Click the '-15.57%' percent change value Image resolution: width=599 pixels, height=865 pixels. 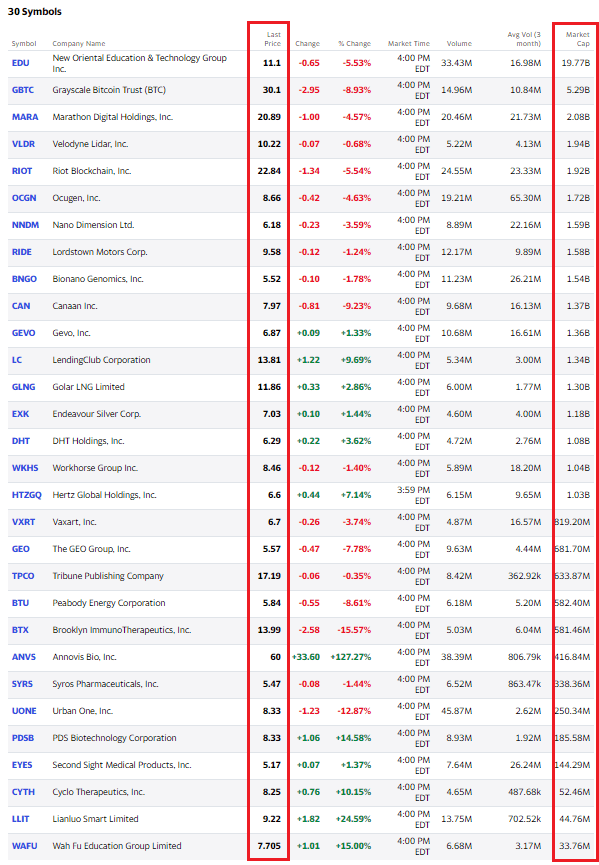(355, 631)
